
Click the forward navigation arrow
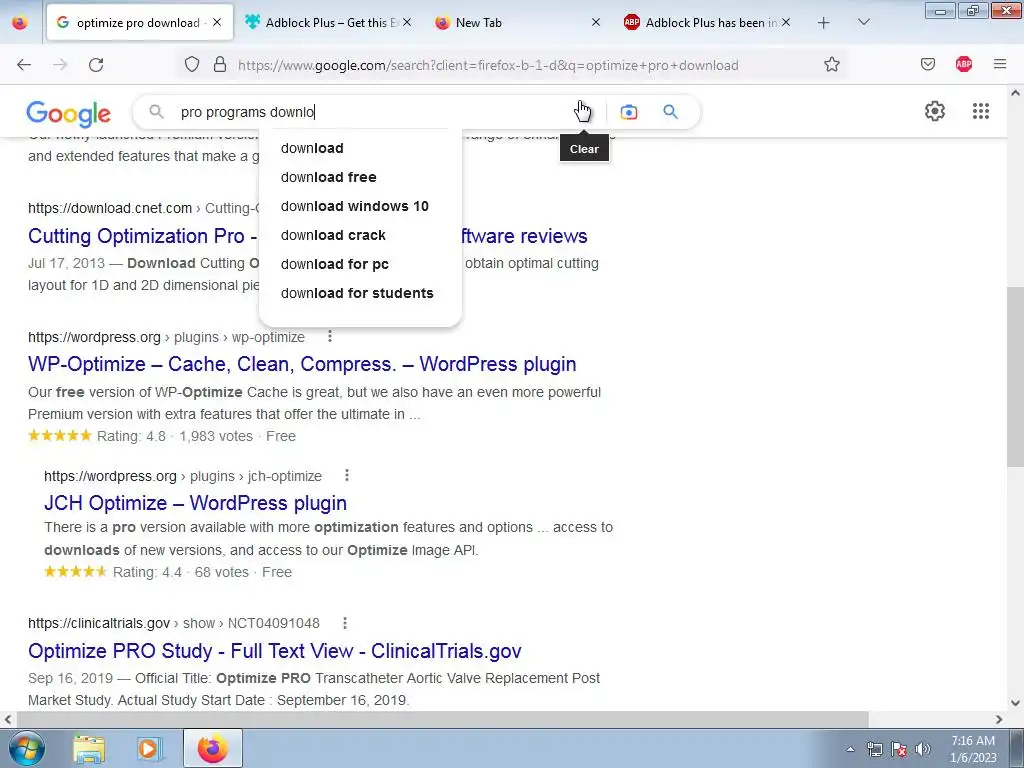(60, 65)
